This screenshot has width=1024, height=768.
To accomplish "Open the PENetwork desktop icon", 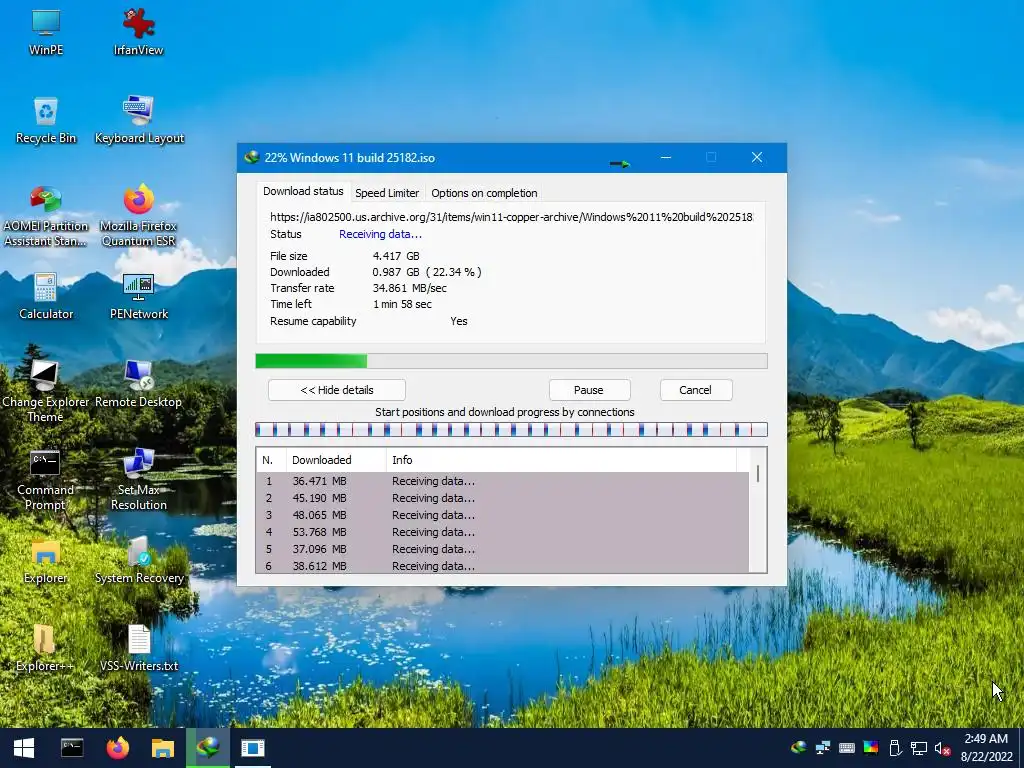I will tap(138, 296).
